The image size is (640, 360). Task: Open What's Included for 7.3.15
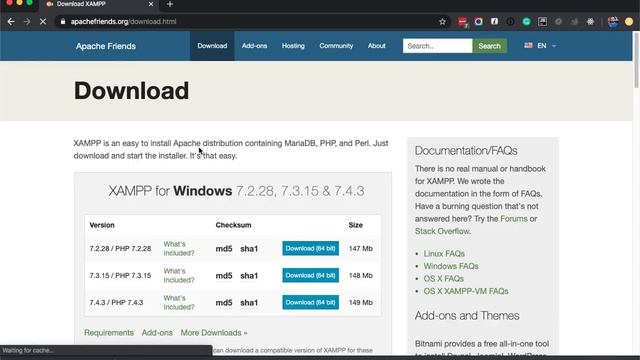[x=179, y=276]
